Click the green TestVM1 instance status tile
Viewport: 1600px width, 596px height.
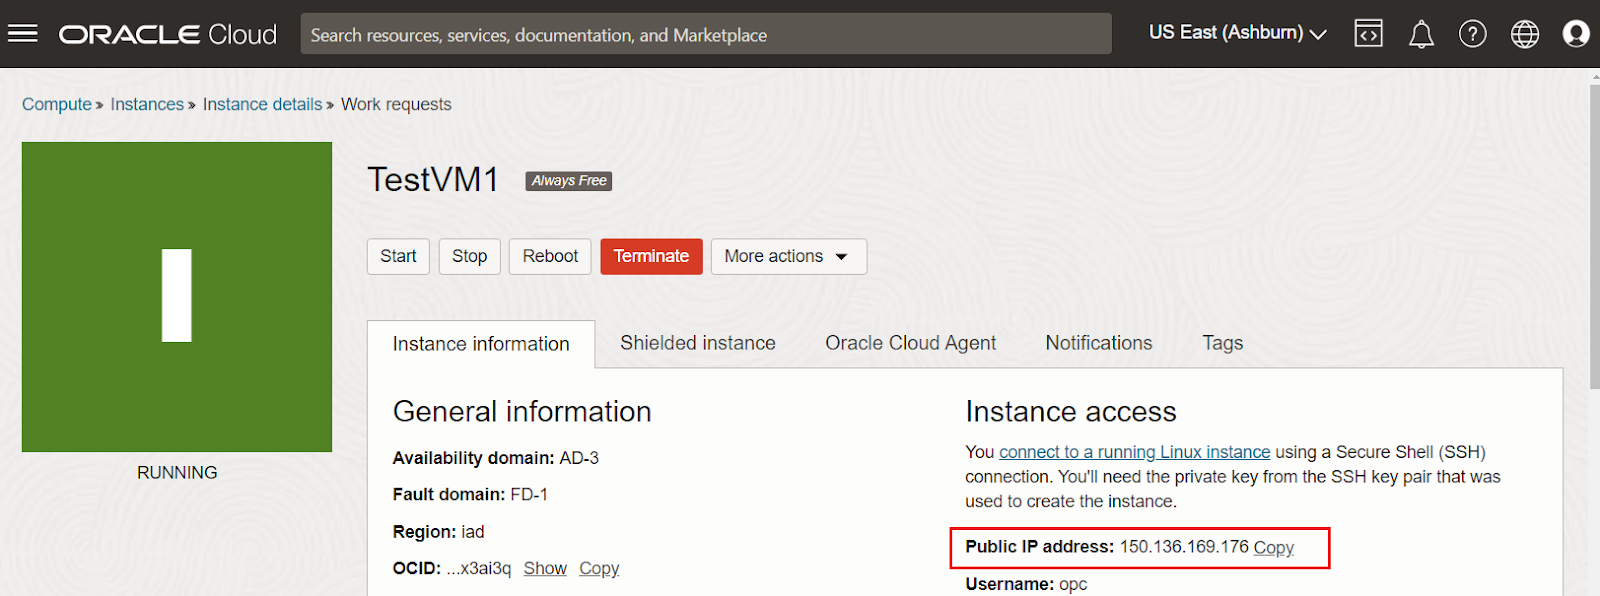coord(177,297)
